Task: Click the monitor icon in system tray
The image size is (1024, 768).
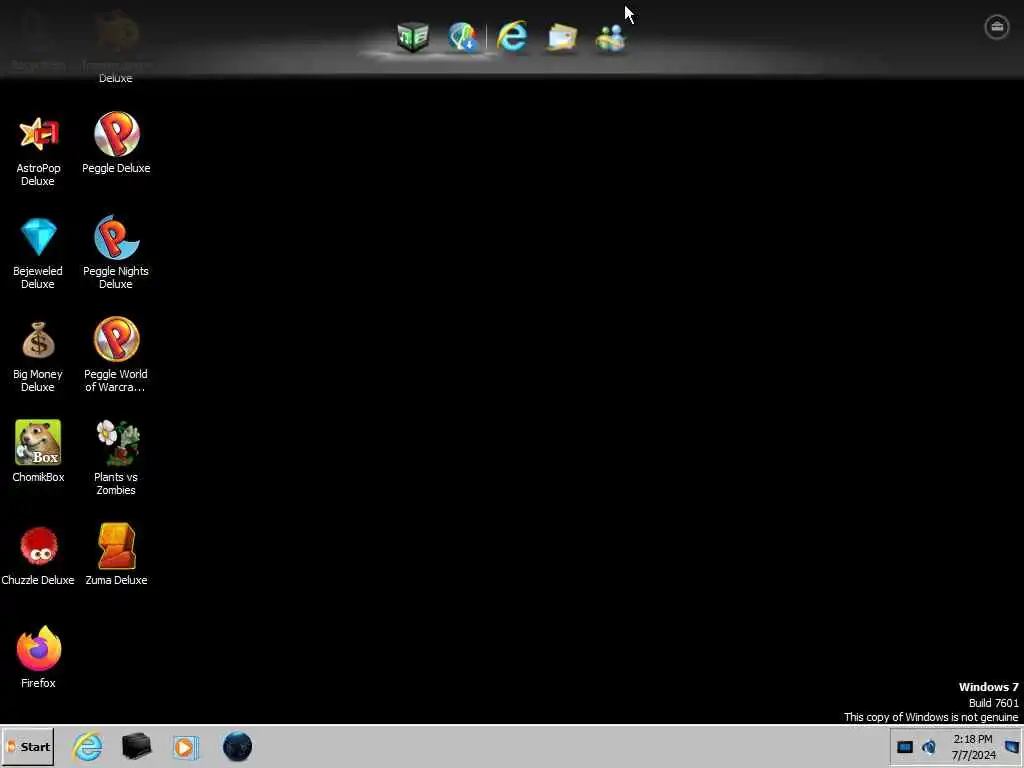Action: click(x=904, y=747)
